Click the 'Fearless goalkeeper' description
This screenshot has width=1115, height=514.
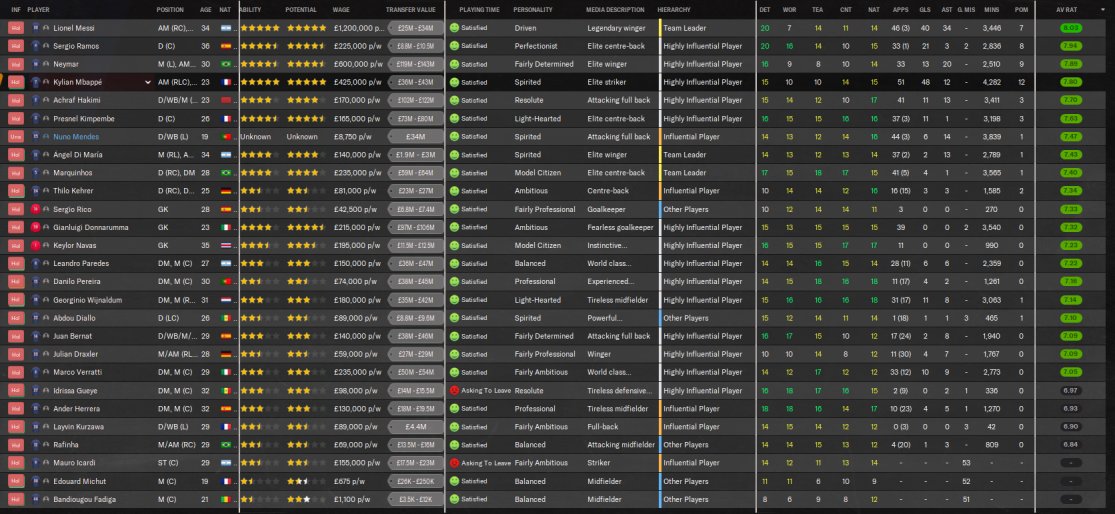tap(620, 227)
